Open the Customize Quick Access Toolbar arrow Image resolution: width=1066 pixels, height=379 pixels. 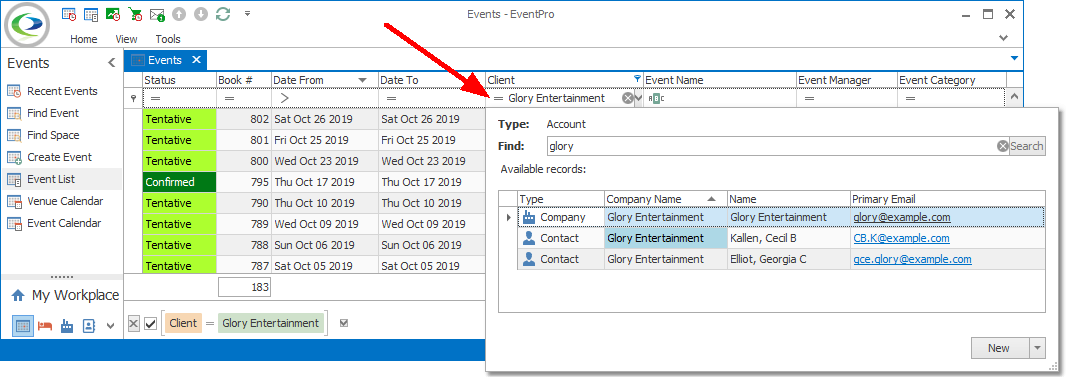click(x=247, y=14)
